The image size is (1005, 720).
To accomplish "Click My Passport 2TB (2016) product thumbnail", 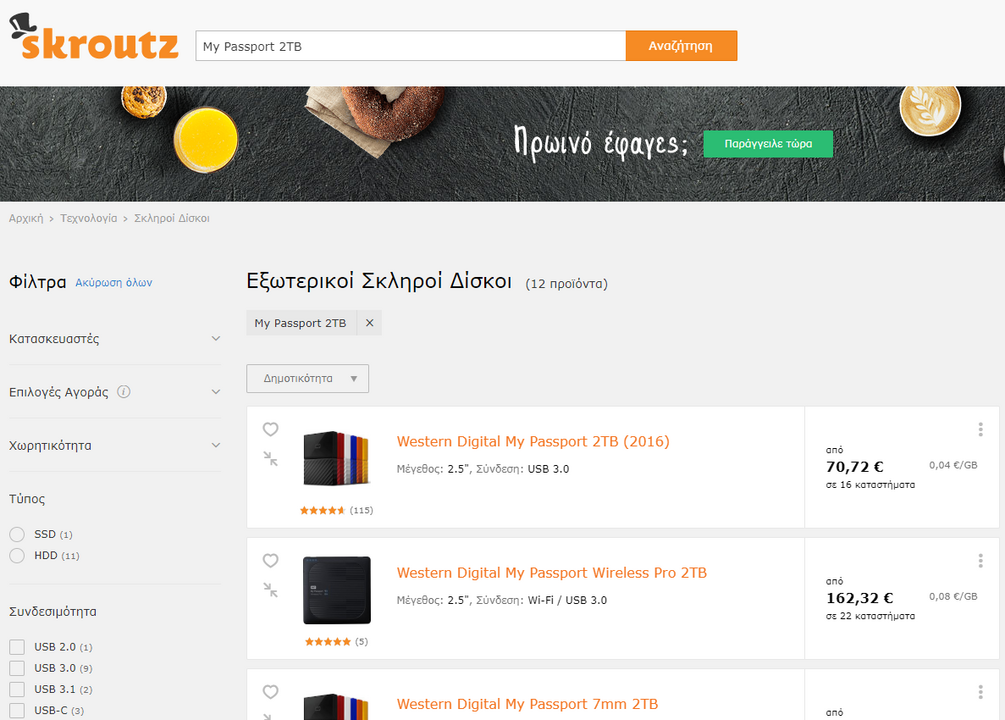I will tap(336, 458).
